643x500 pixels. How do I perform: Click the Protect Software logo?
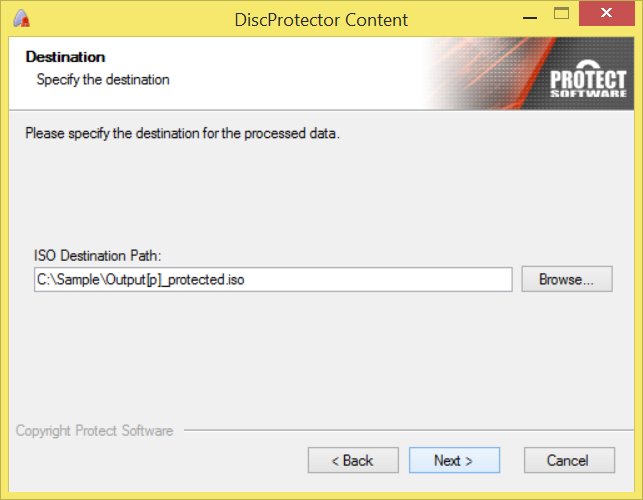[x=588, y=80]
